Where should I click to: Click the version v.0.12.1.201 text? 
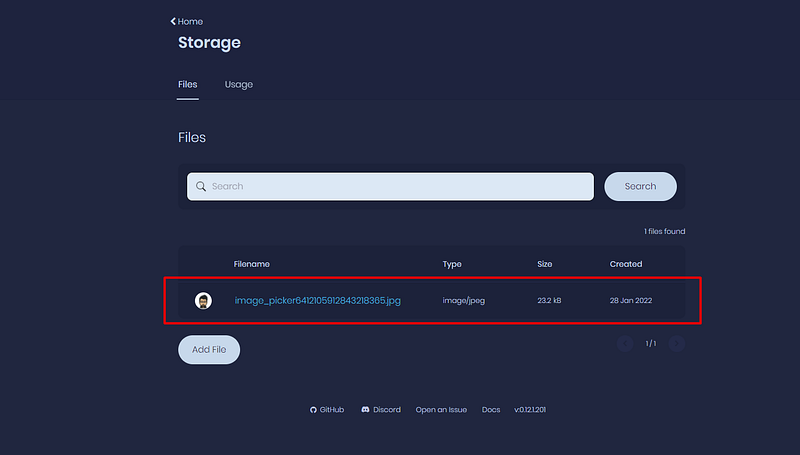[x=530, y=410]
